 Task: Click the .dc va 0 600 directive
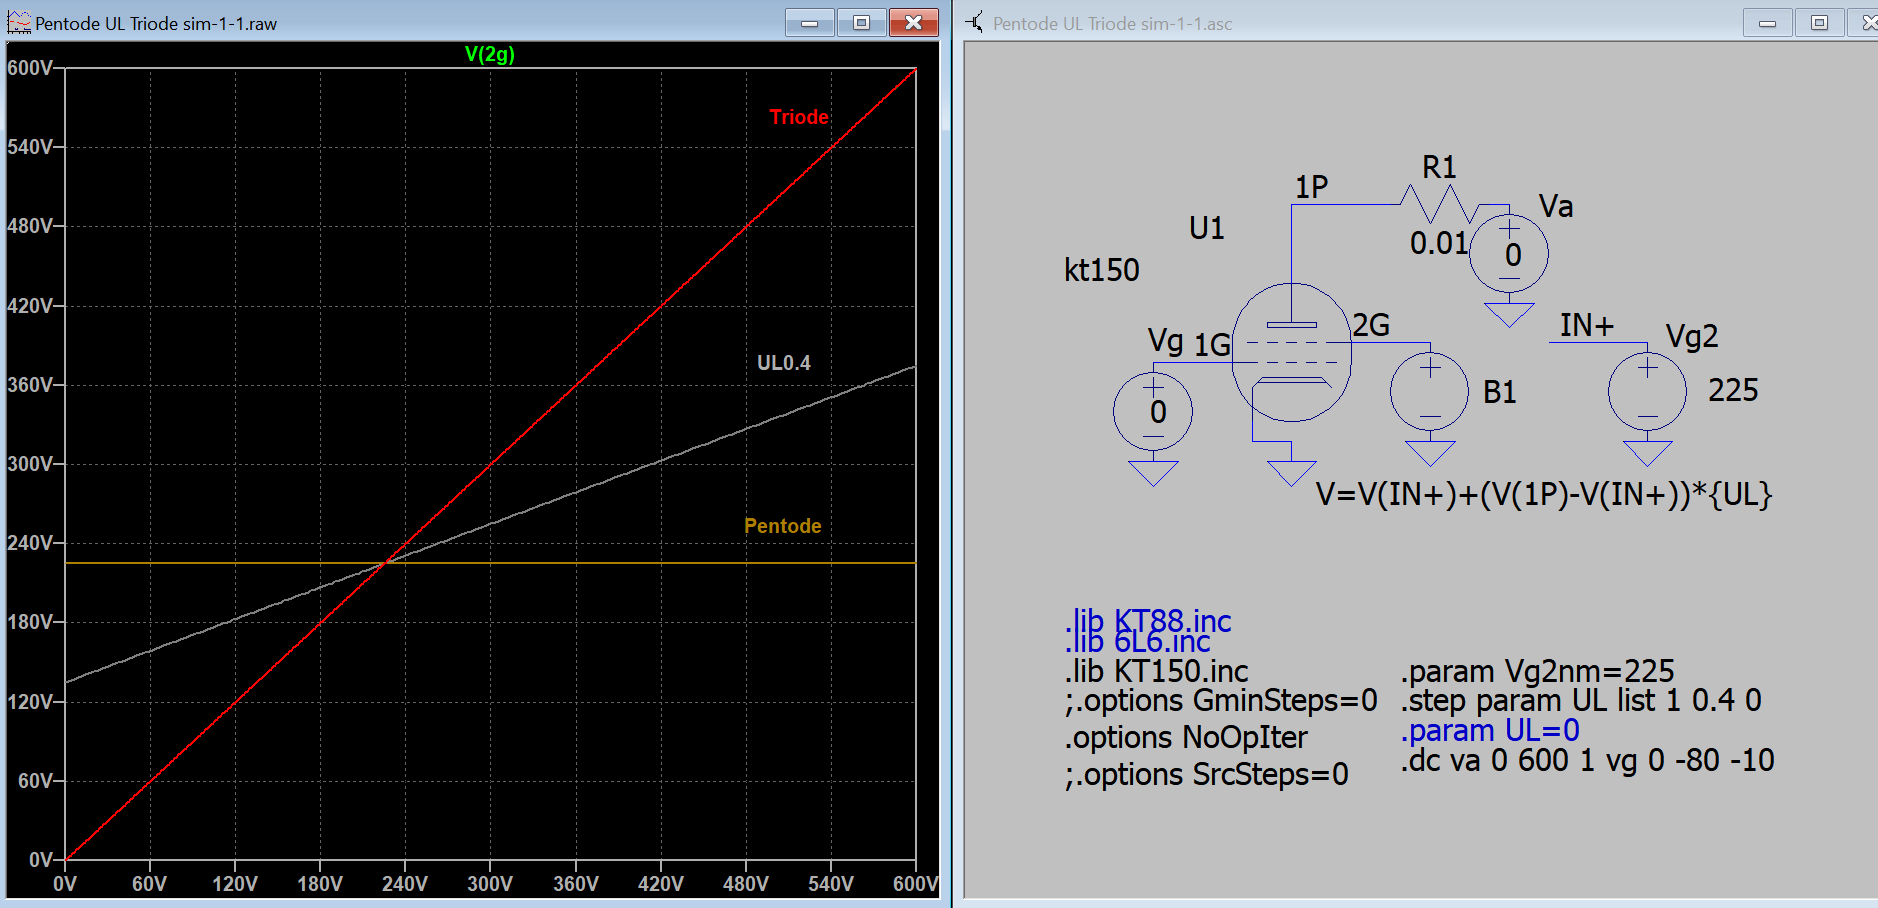[1587, 761]
